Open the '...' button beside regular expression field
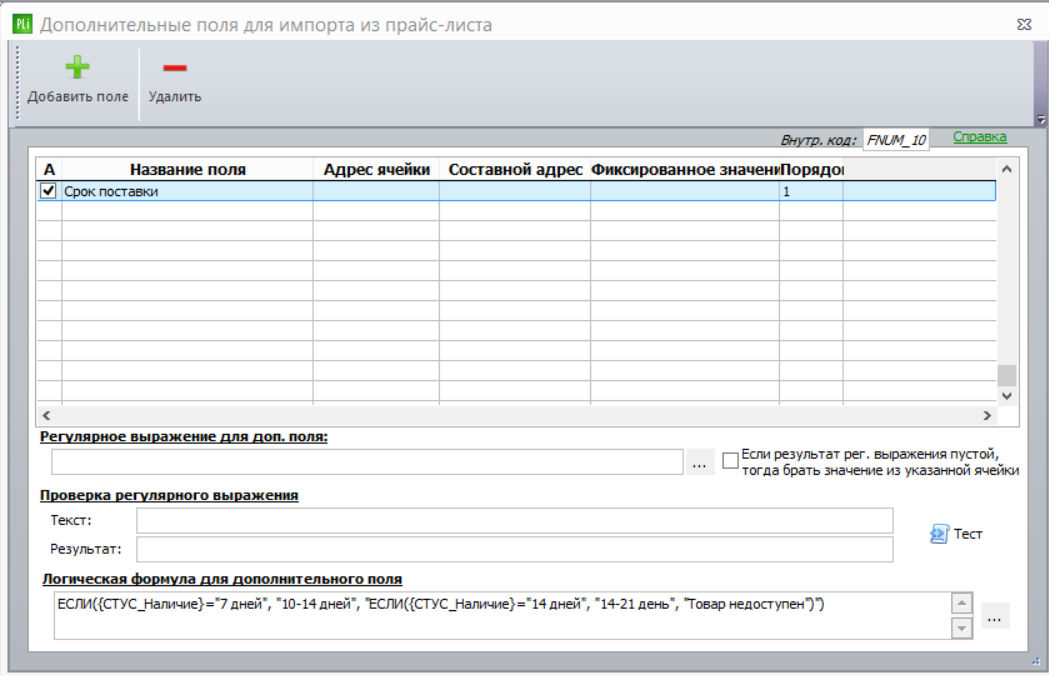Image resolution: width=1049 pixels, height=676 pixels. (699, 462)
